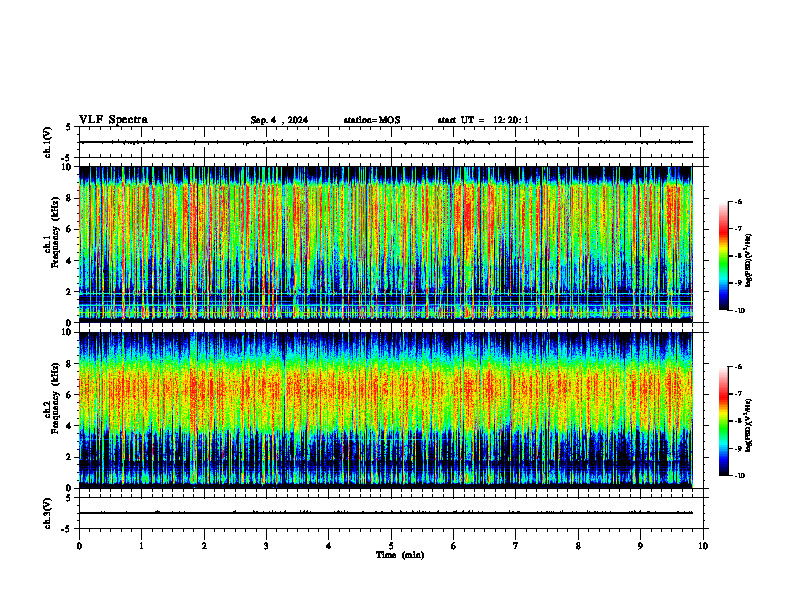Click the ch.1 colorbar log(PSD) unit label

(x=749, y=261)
